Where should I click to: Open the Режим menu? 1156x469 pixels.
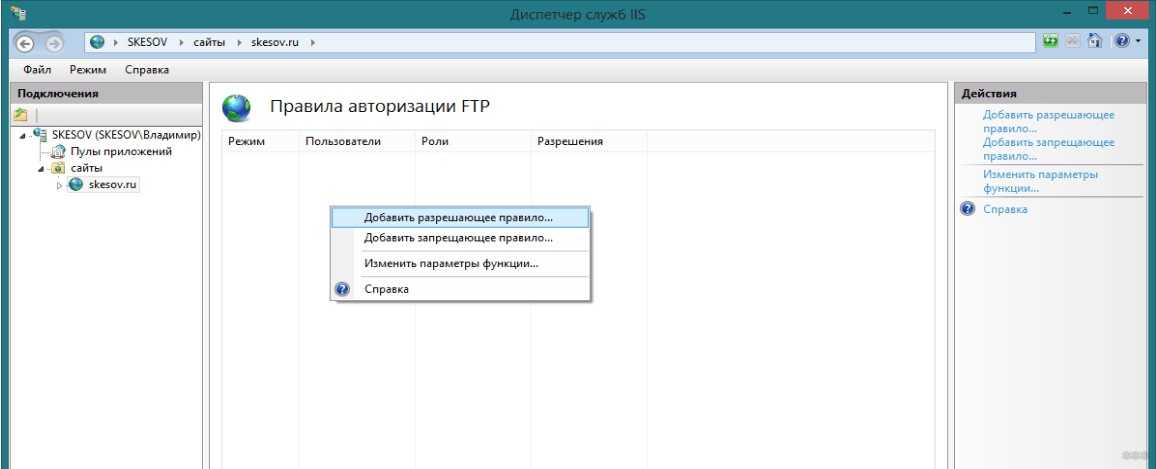88,70
